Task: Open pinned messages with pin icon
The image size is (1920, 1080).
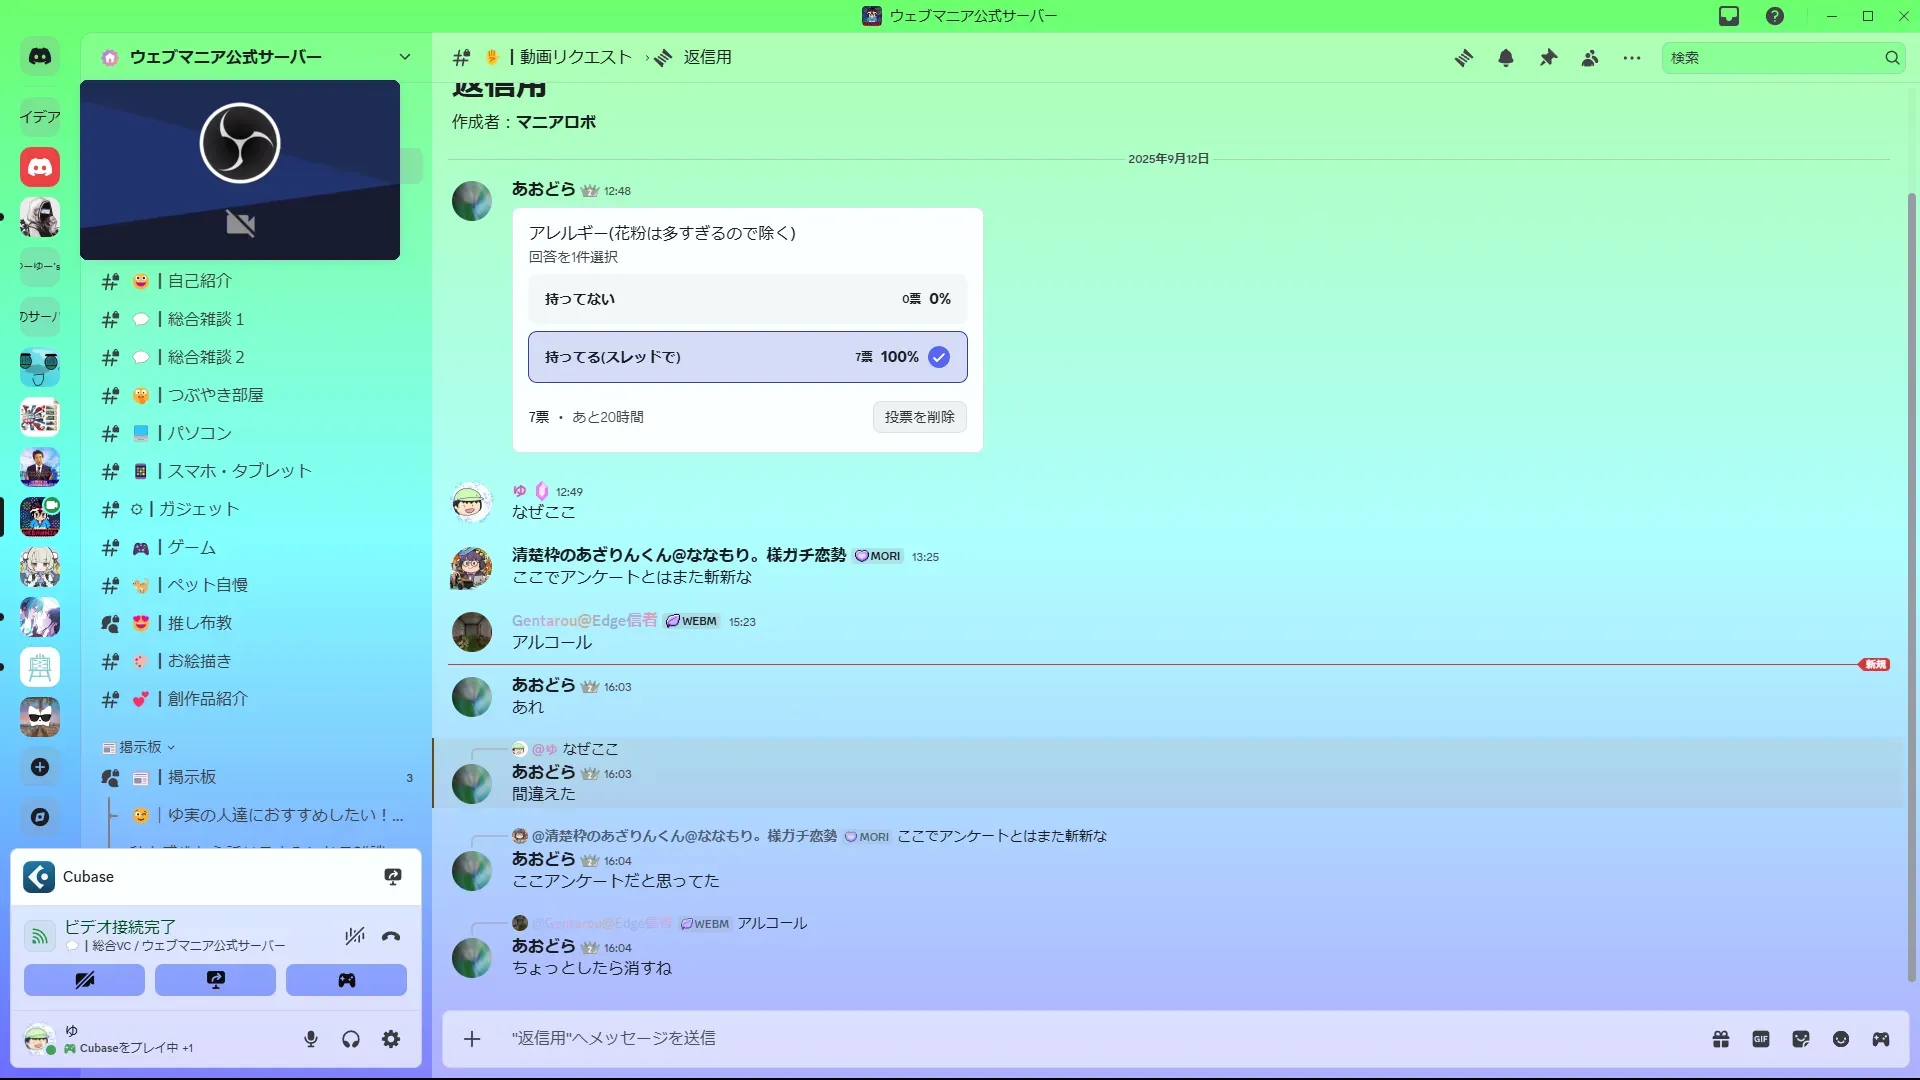Action: point(1548,58)
